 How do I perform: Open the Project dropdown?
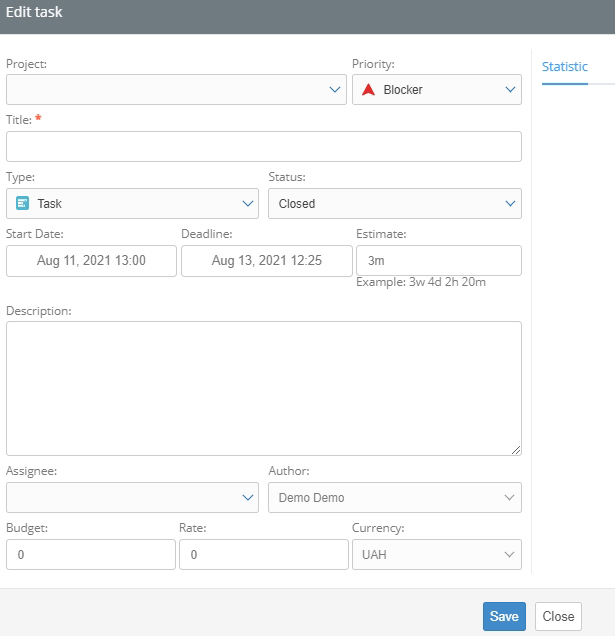click(x=176, y=89)
